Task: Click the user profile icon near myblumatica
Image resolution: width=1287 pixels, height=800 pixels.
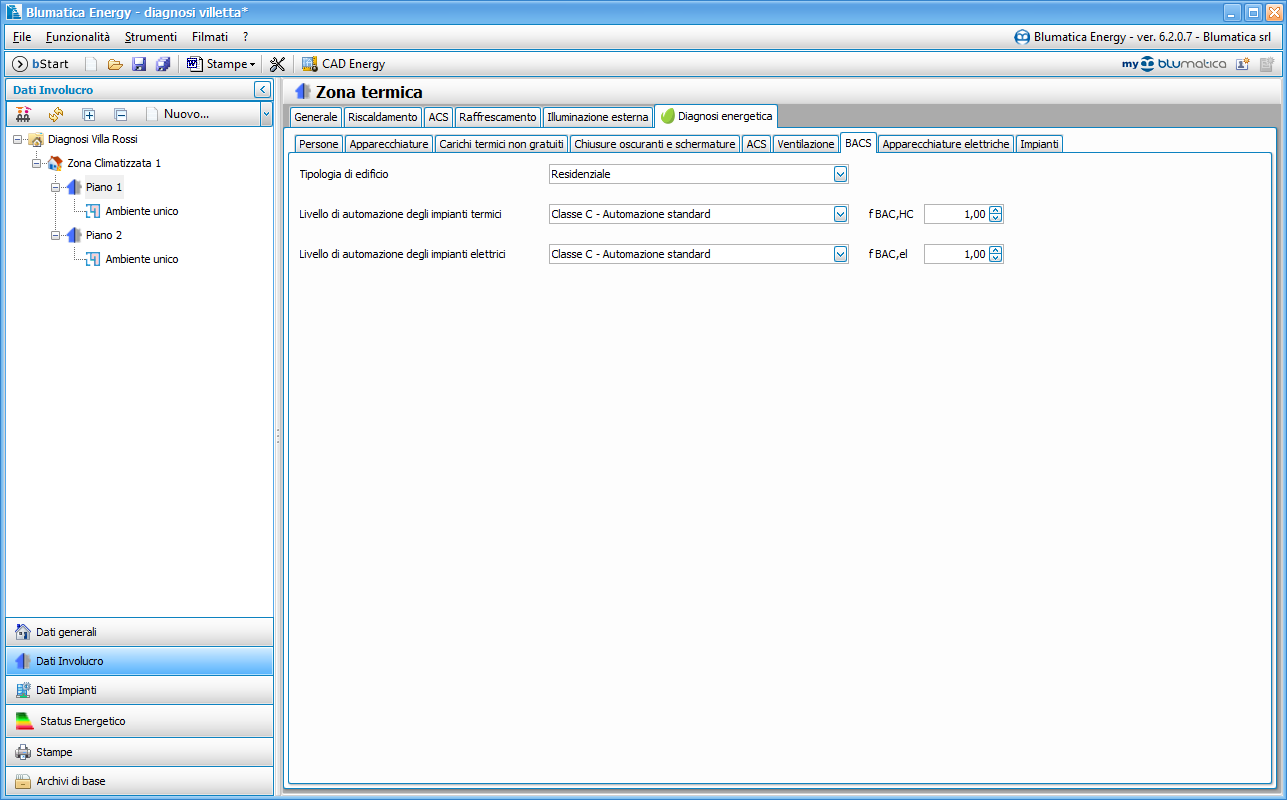Action: 1243,64
